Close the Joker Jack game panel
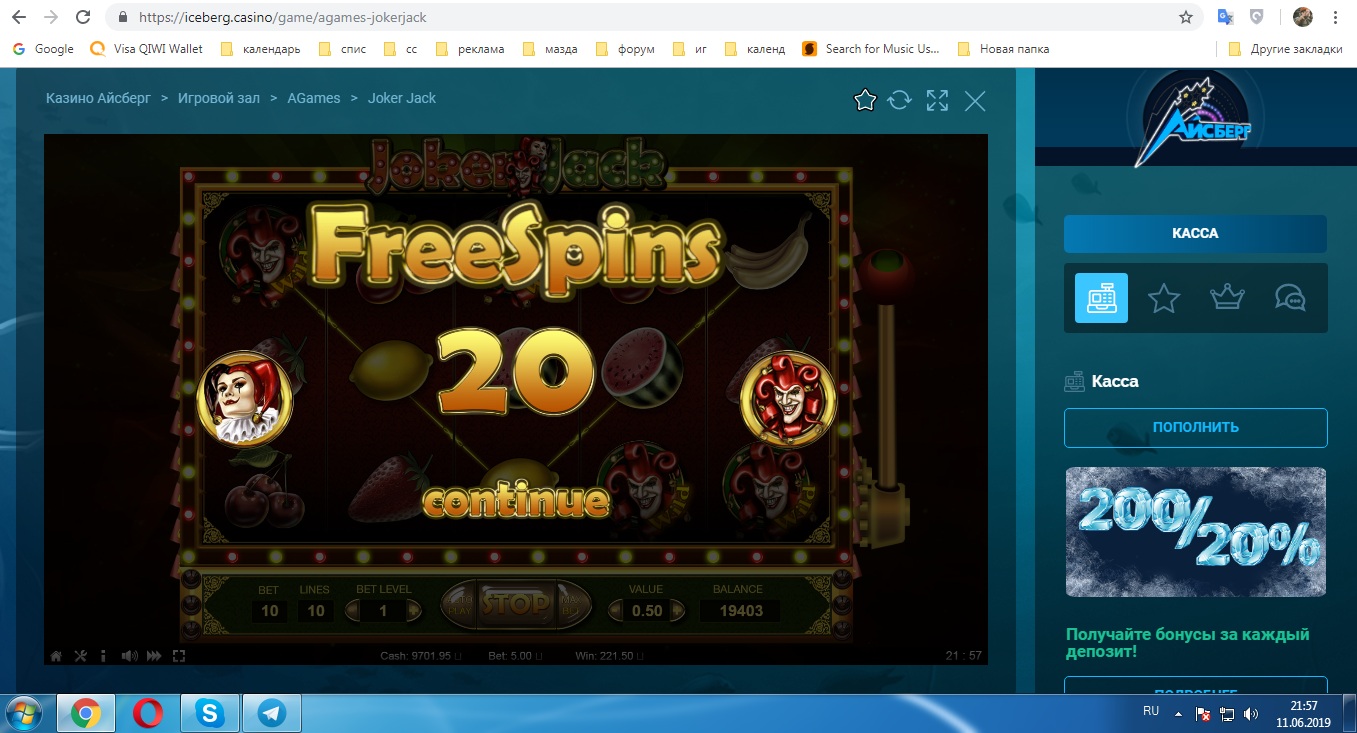The height and width of the screenshot is (733, 1357). tap(975, 100)
